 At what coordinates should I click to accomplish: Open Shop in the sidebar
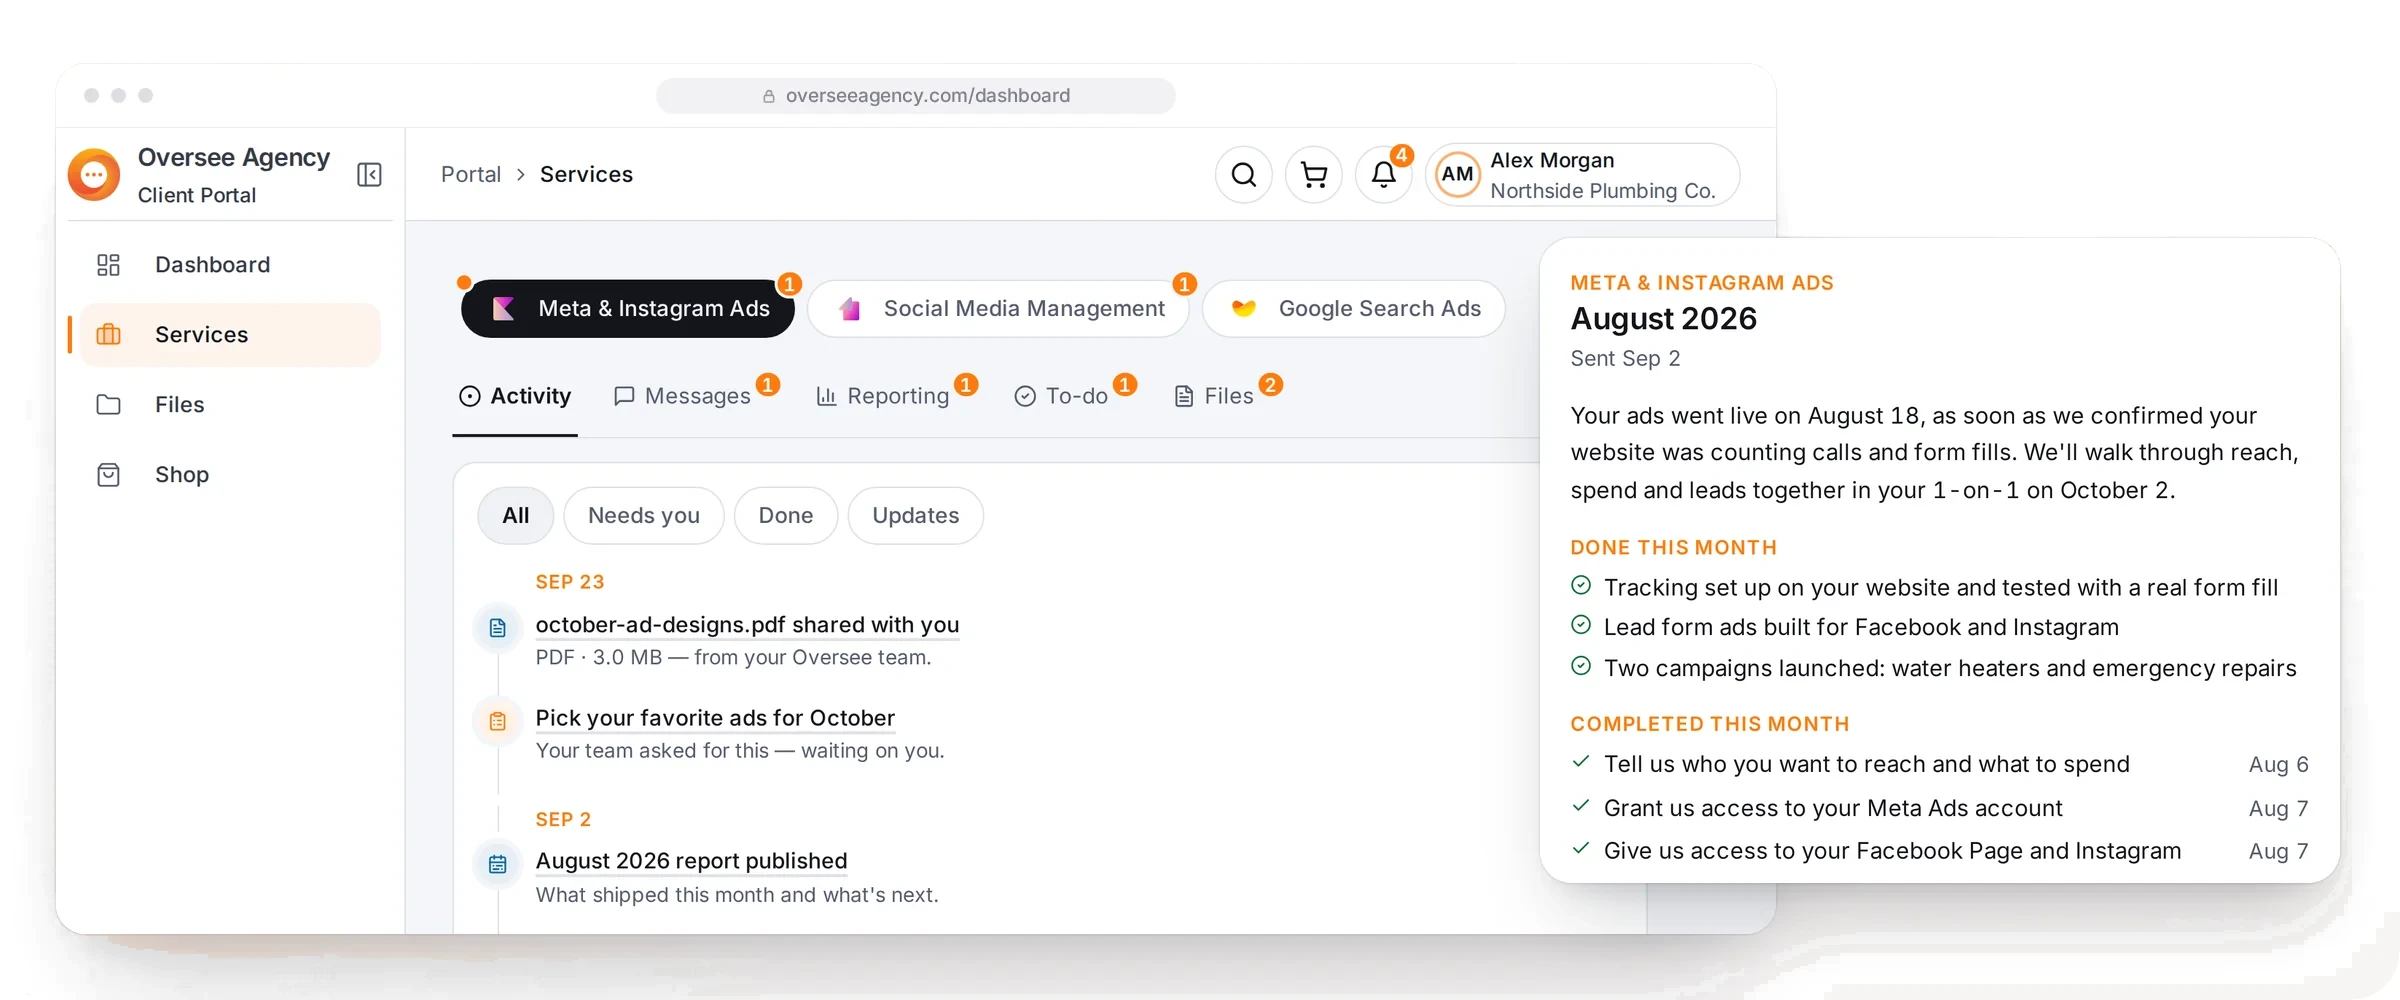click(229, 475)
